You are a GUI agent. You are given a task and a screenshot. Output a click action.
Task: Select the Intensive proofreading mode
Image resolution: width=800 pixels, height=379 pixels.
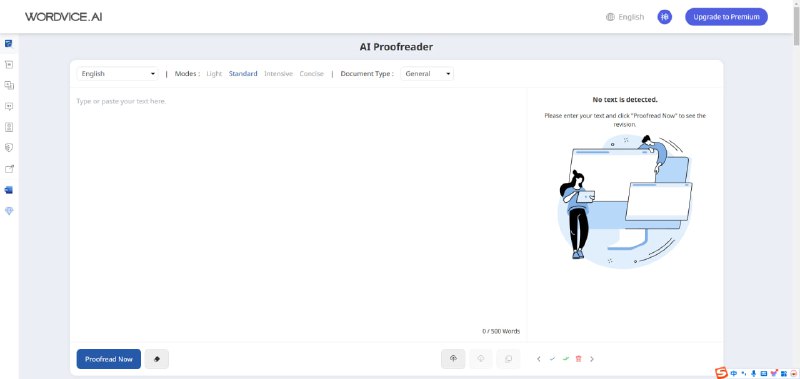click(x=278, y=73)
